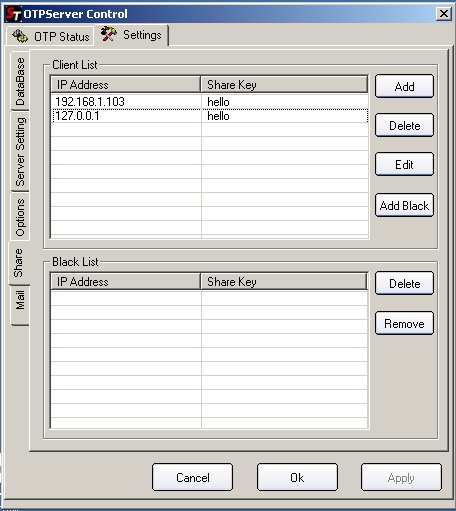Click the Remove button

(404, 323)
